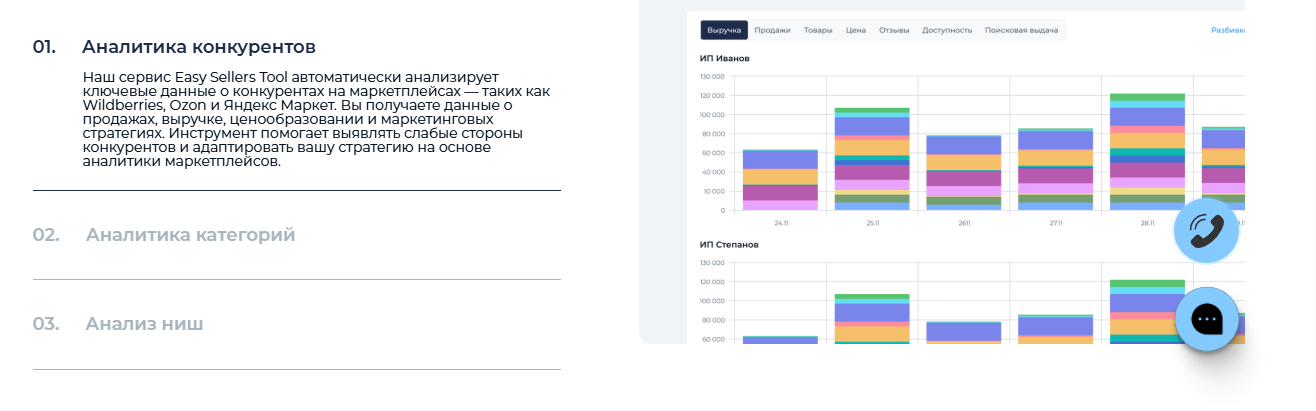Open the Доступность tab
Viewport: 1316px width, 411px height.
point(946,30)
